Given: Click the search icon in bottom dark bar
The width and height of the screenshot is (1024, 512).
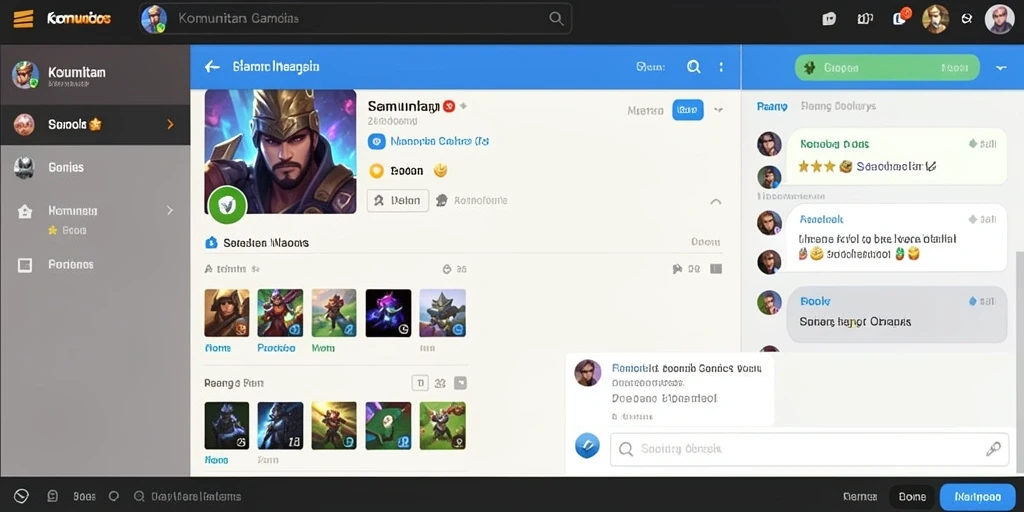Looking at the screenshot, I should [x=138, y=496].
